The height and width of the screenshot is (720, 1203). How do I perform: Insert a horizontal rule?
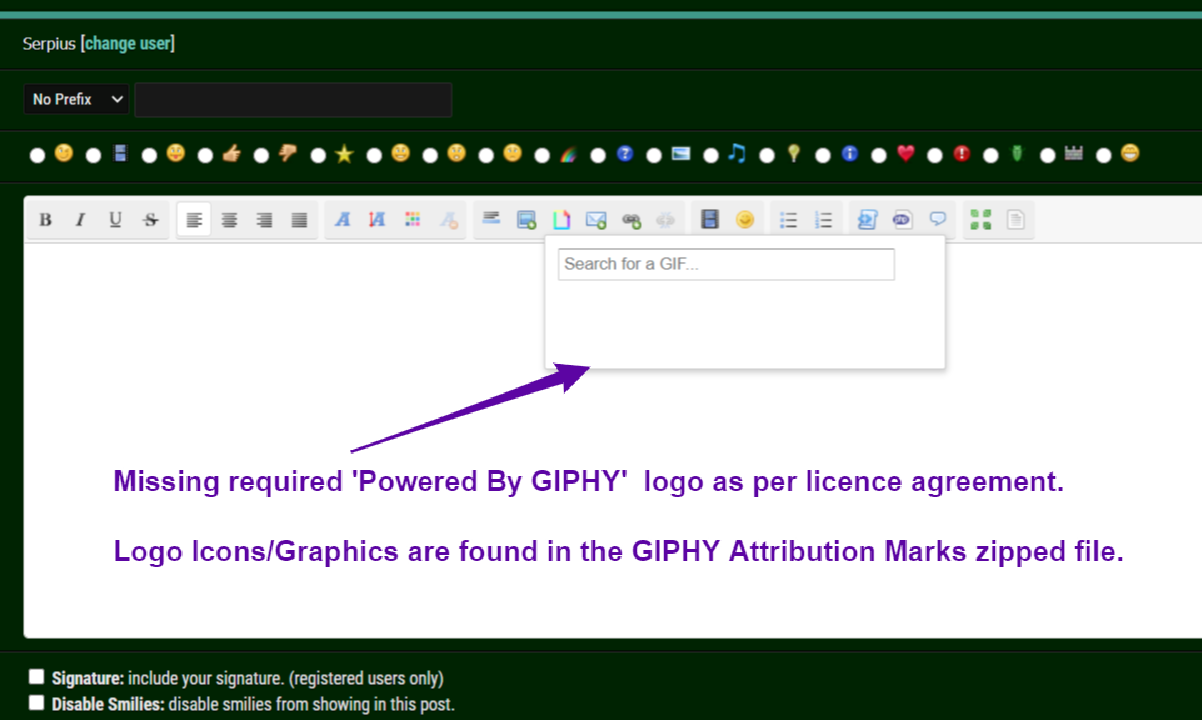coord(491,220)
